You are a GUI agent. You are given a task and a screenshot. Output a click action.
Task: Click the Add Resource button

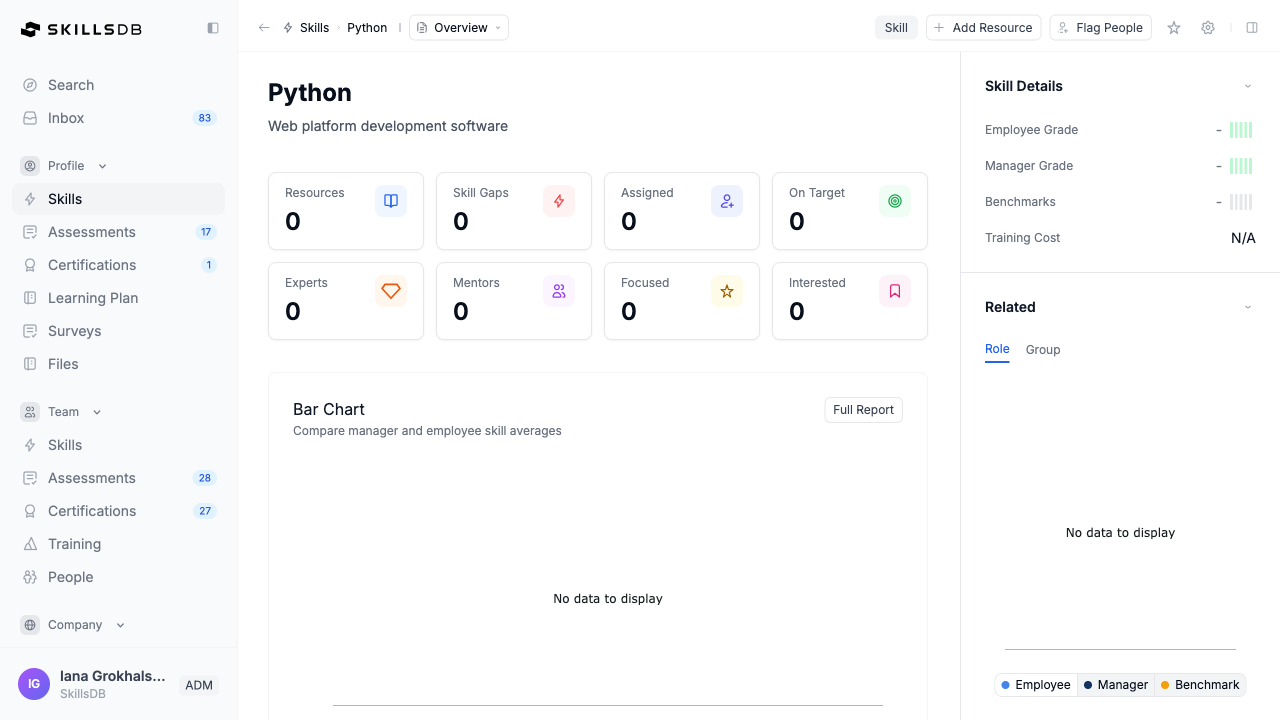pos(983,28)
